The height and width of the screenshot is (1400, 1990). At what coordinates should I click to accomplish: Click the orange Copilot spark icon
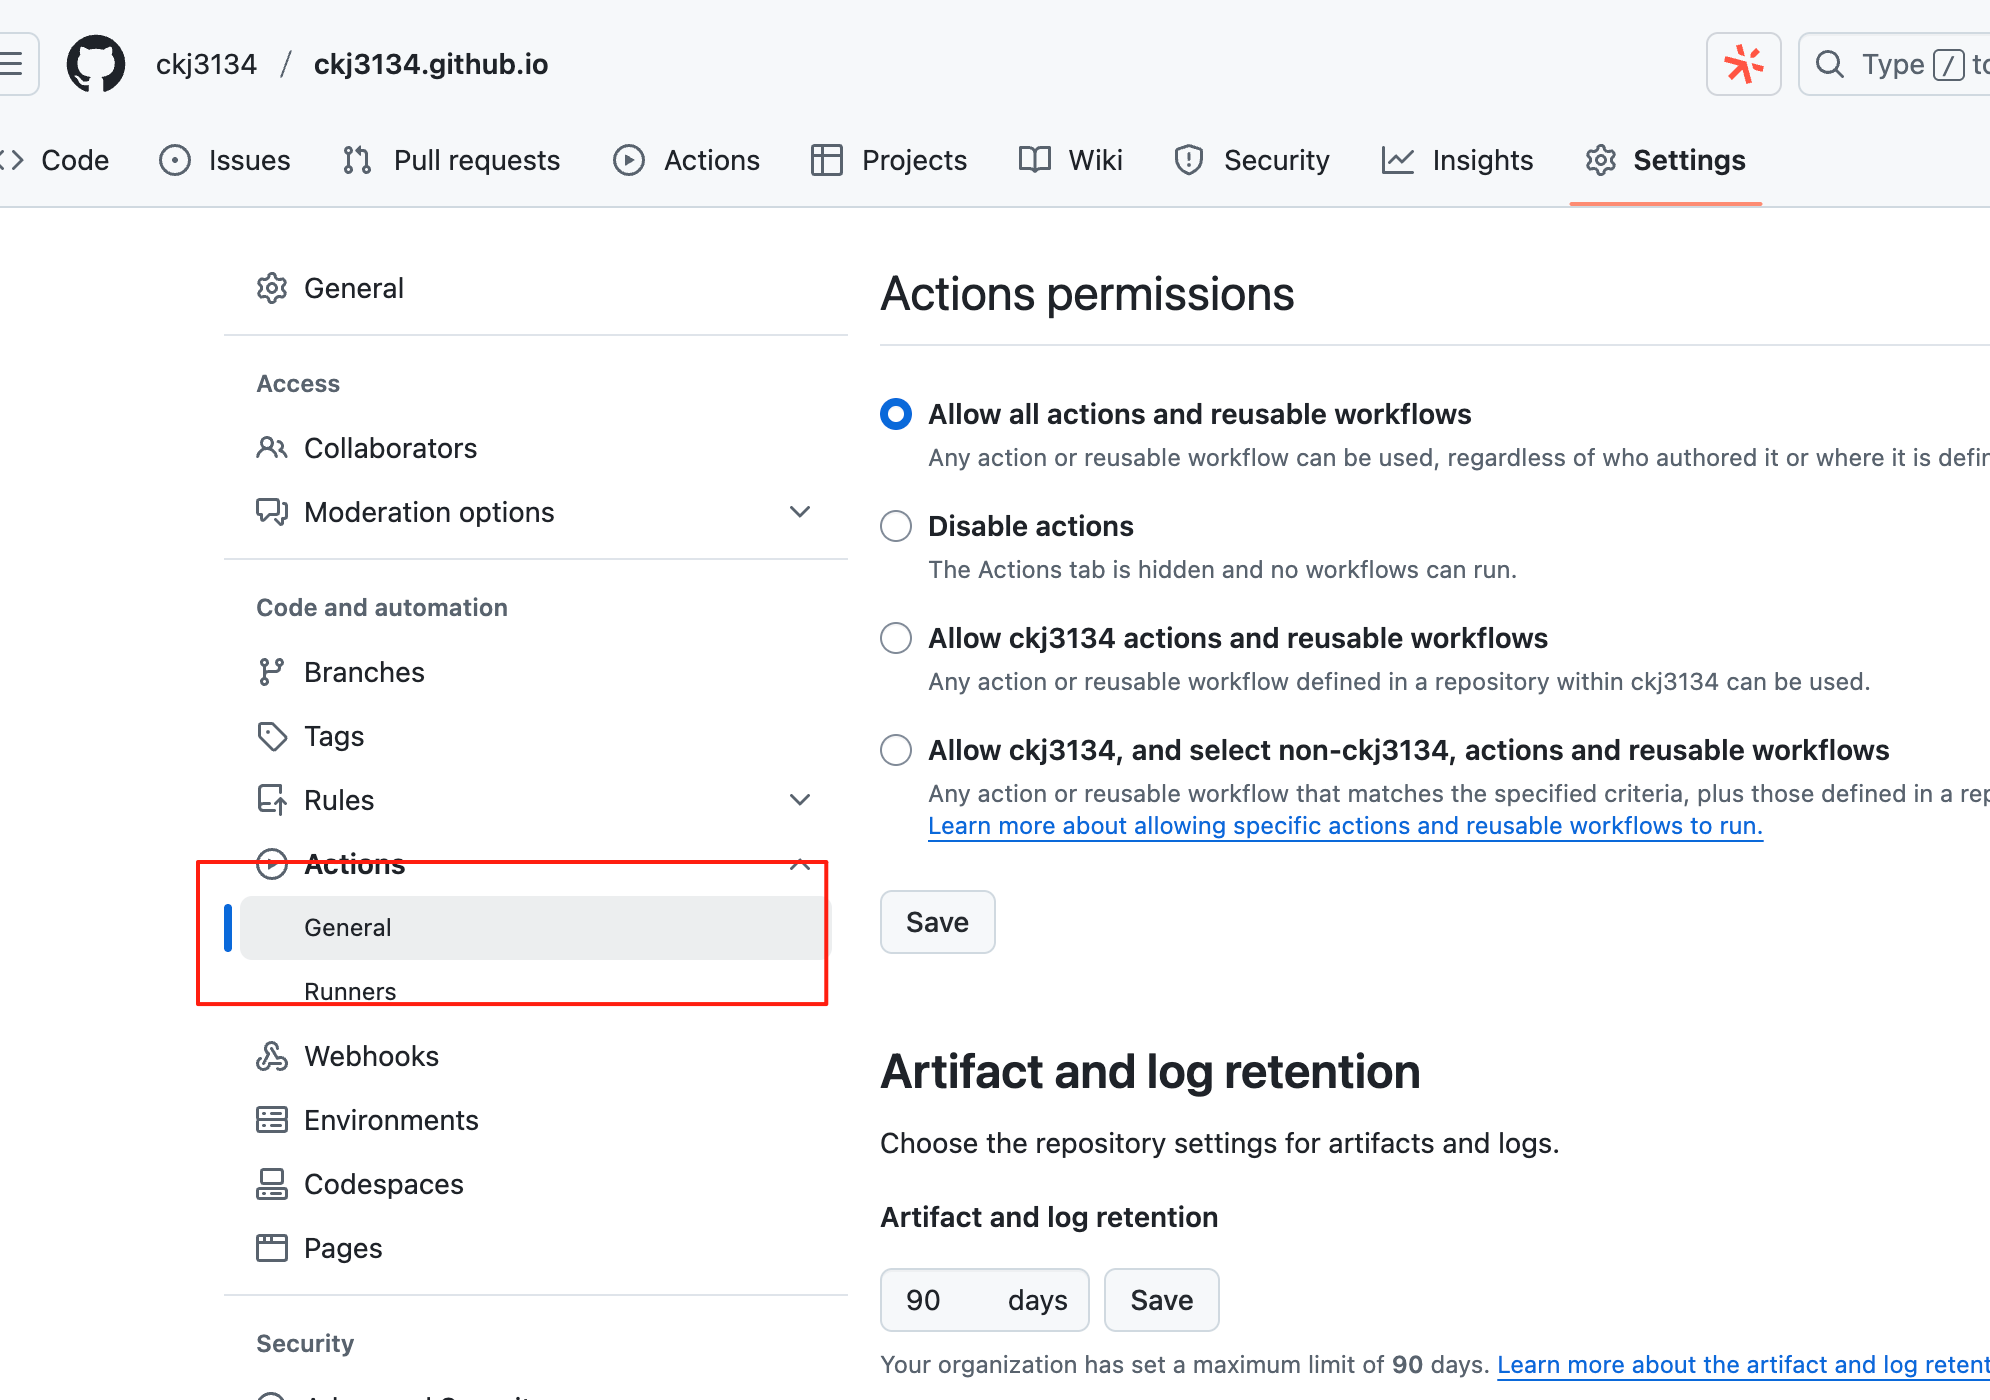pyautogui.click(x=1743, y=64)
